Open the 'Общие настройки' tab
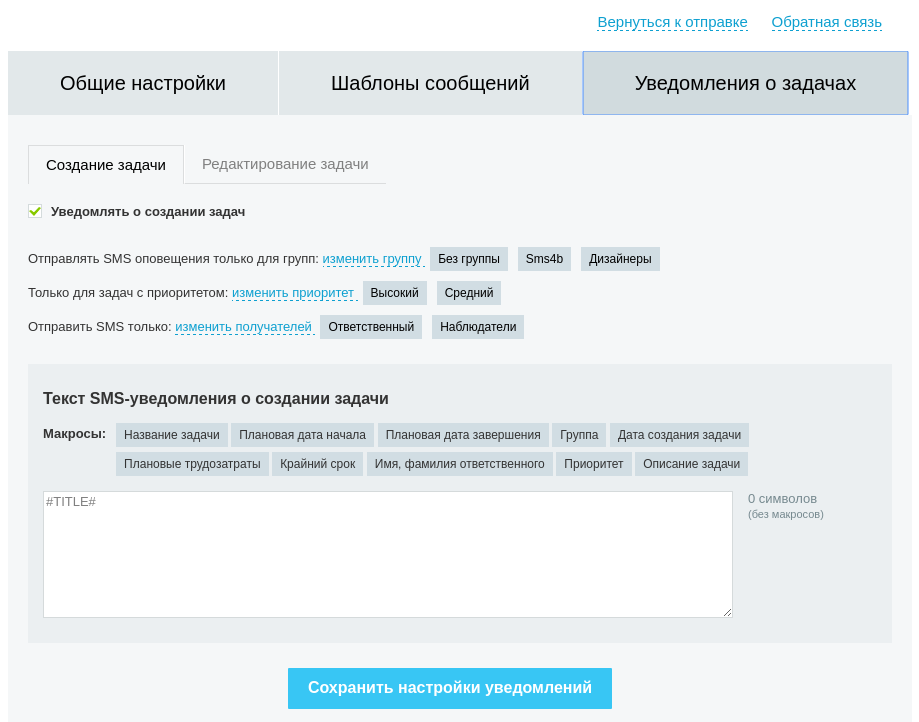The height and width of the screenshot is (722, 919). pyautogui.click(x=143, y=83)
